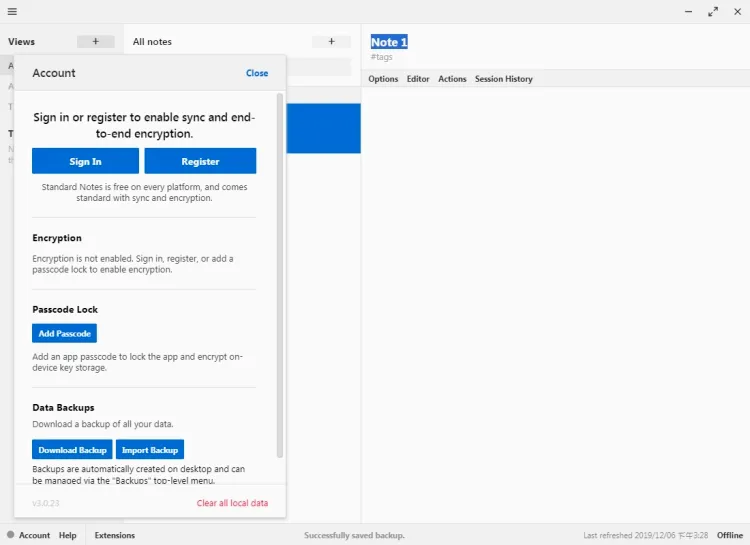Click the account status circle icon
The image size is (750, 545).
(11, 534)
